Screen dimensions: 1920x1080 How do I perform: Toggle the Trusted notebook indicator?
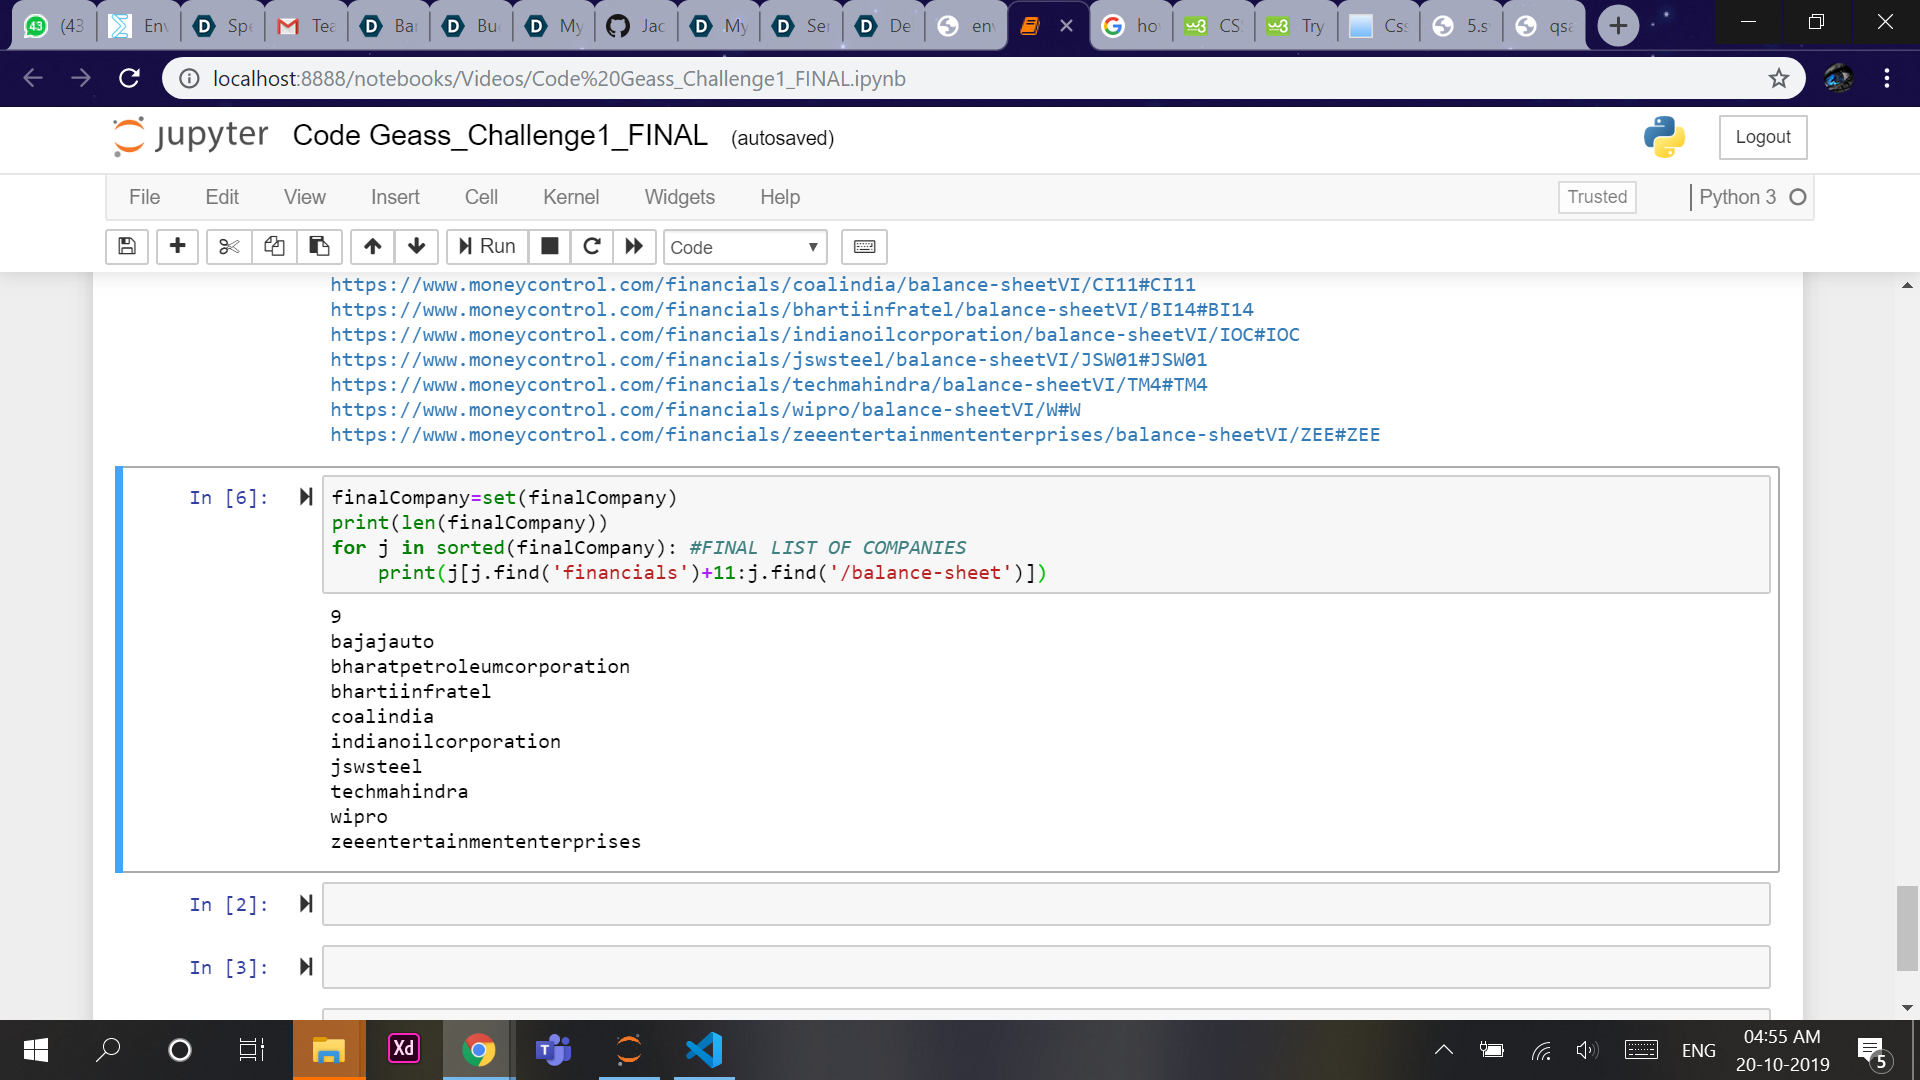click(1596, 197)
